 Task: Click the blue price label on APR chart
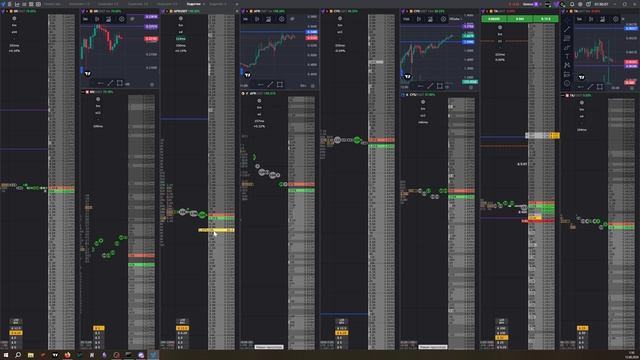312,32
